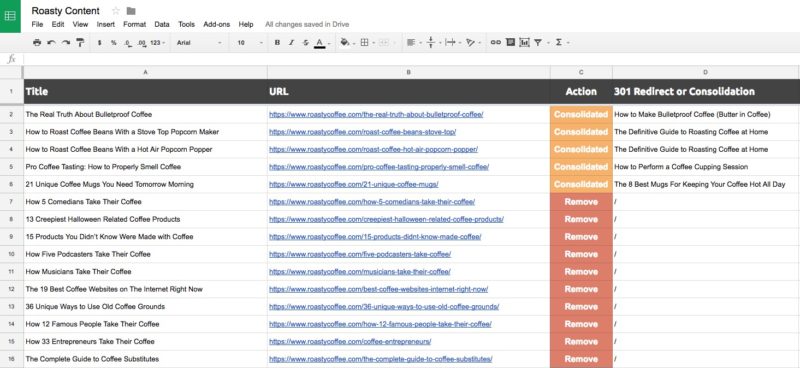The width and height of the screenshot is (800, 368).
Task: Open the Data menu
Action: 162,24
